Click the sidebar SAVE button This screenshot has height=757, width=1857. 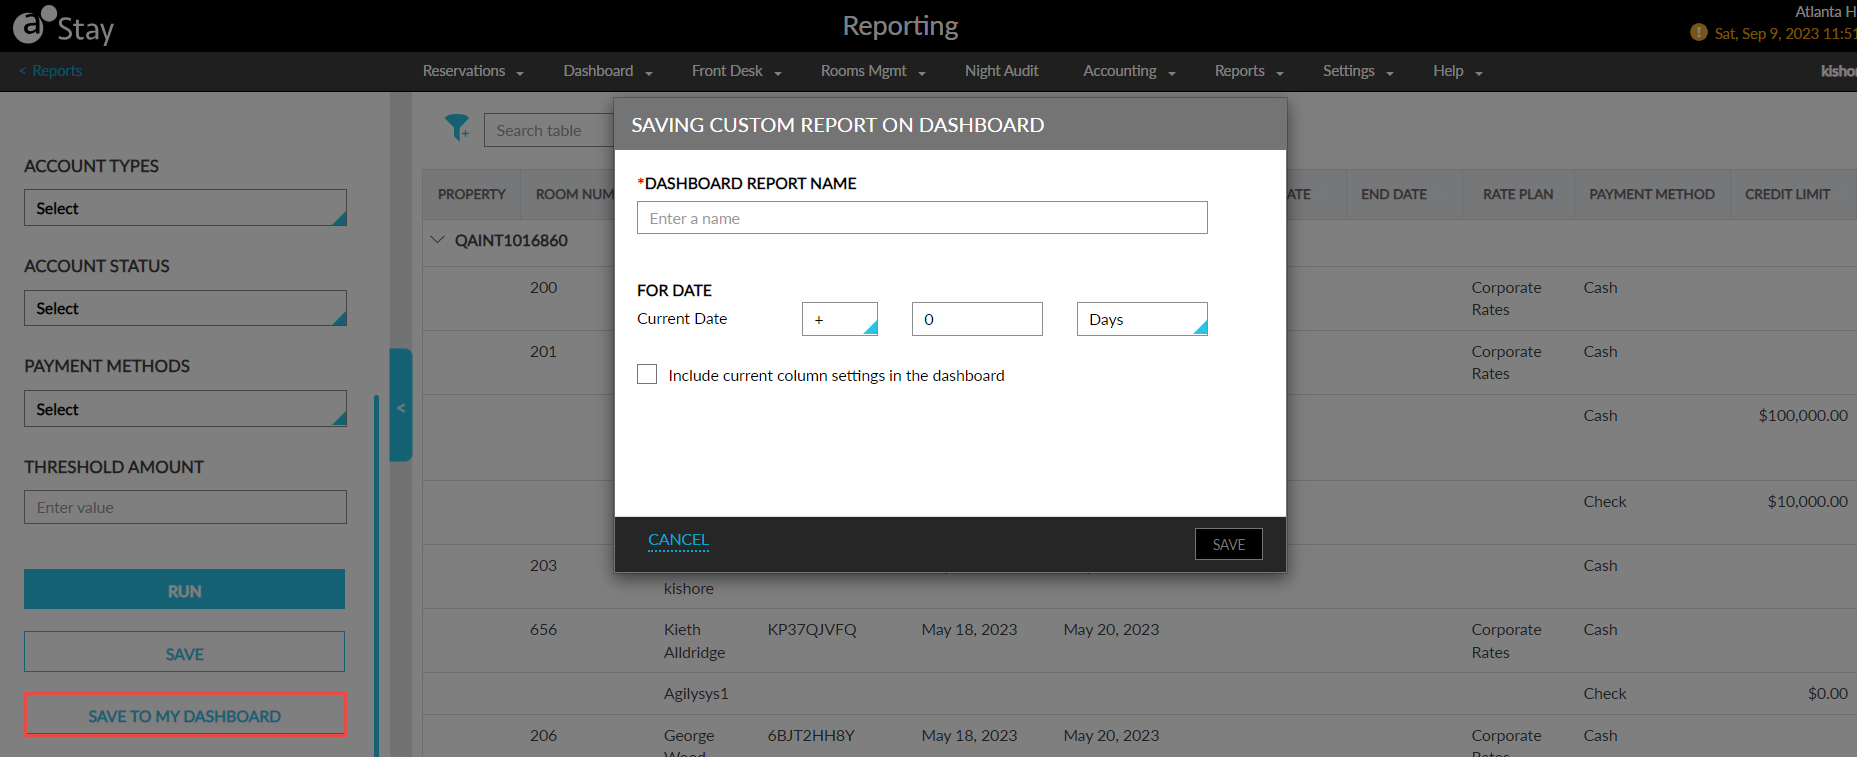coord(184,652)
